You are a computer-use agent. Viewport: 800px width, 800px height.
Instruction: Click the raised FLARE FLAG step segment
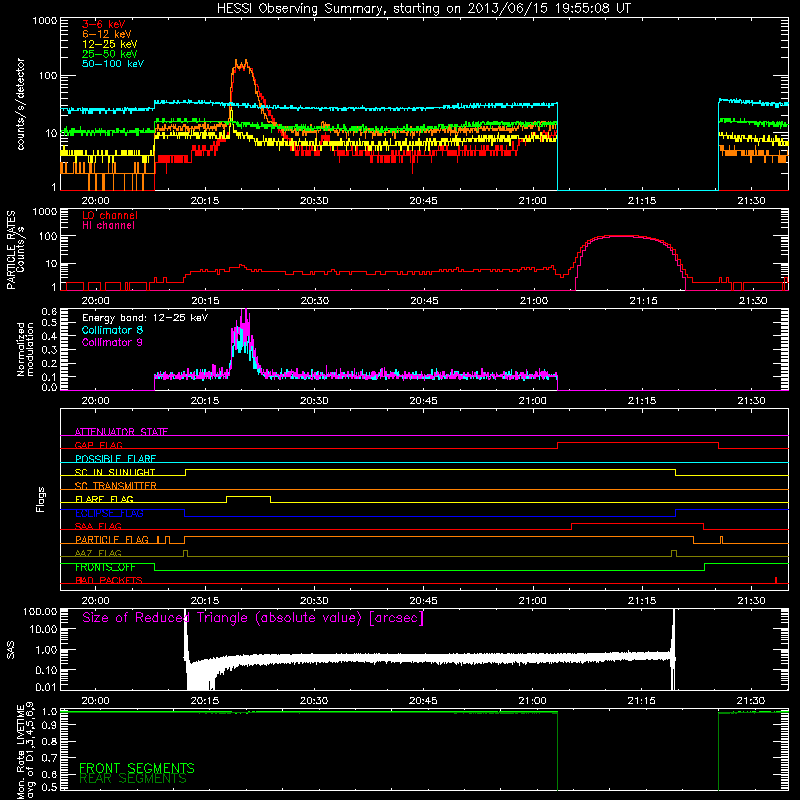pos(248,496)
